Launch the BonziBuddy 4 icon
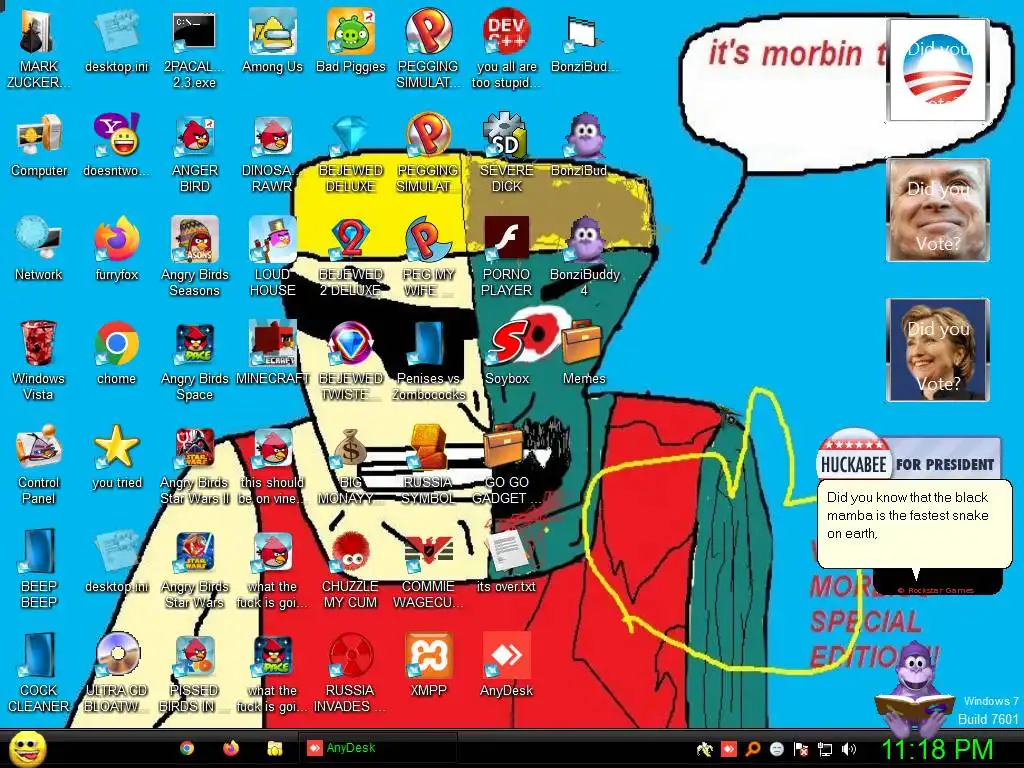The image size is (1024, 768). point(584,240)
